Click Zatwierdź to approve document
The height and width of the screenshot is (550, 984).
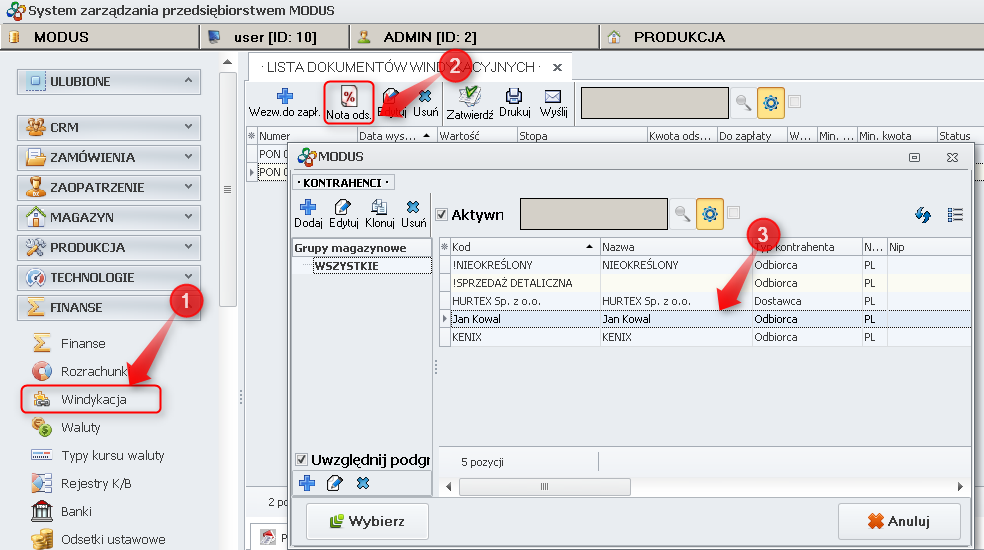469,103
